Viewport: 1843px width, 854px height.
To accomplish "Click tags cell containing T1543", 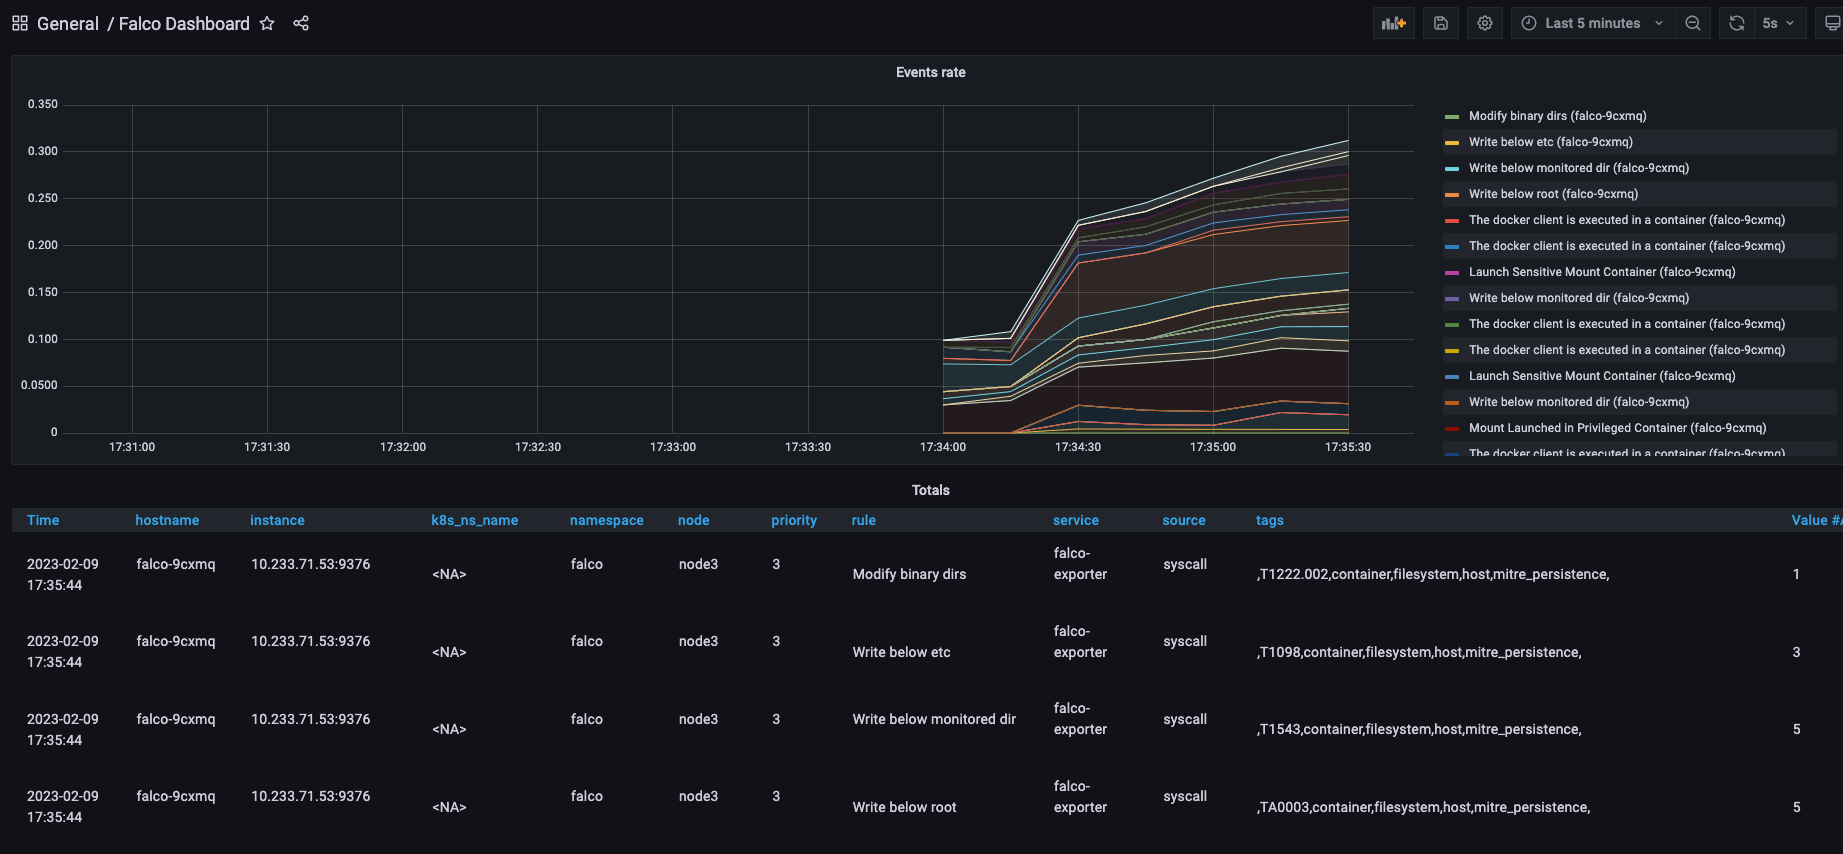I will point(1419,729).
